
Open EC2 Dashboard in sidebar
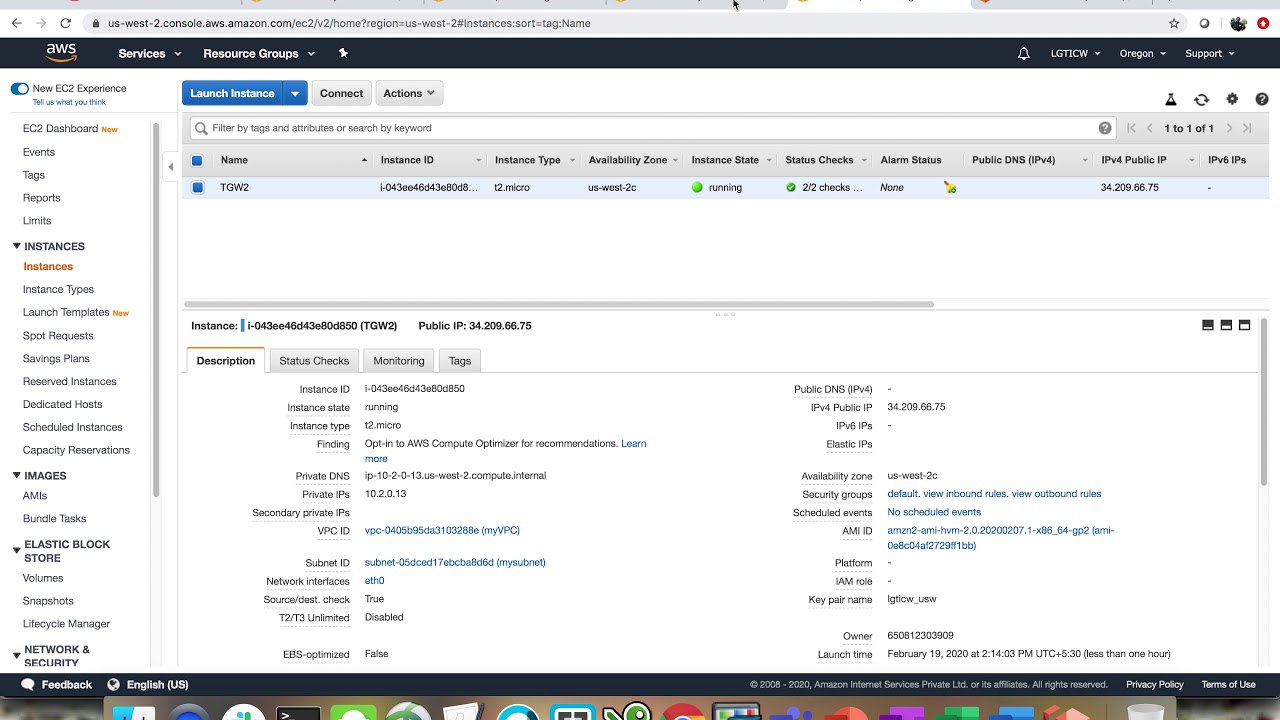60,128
